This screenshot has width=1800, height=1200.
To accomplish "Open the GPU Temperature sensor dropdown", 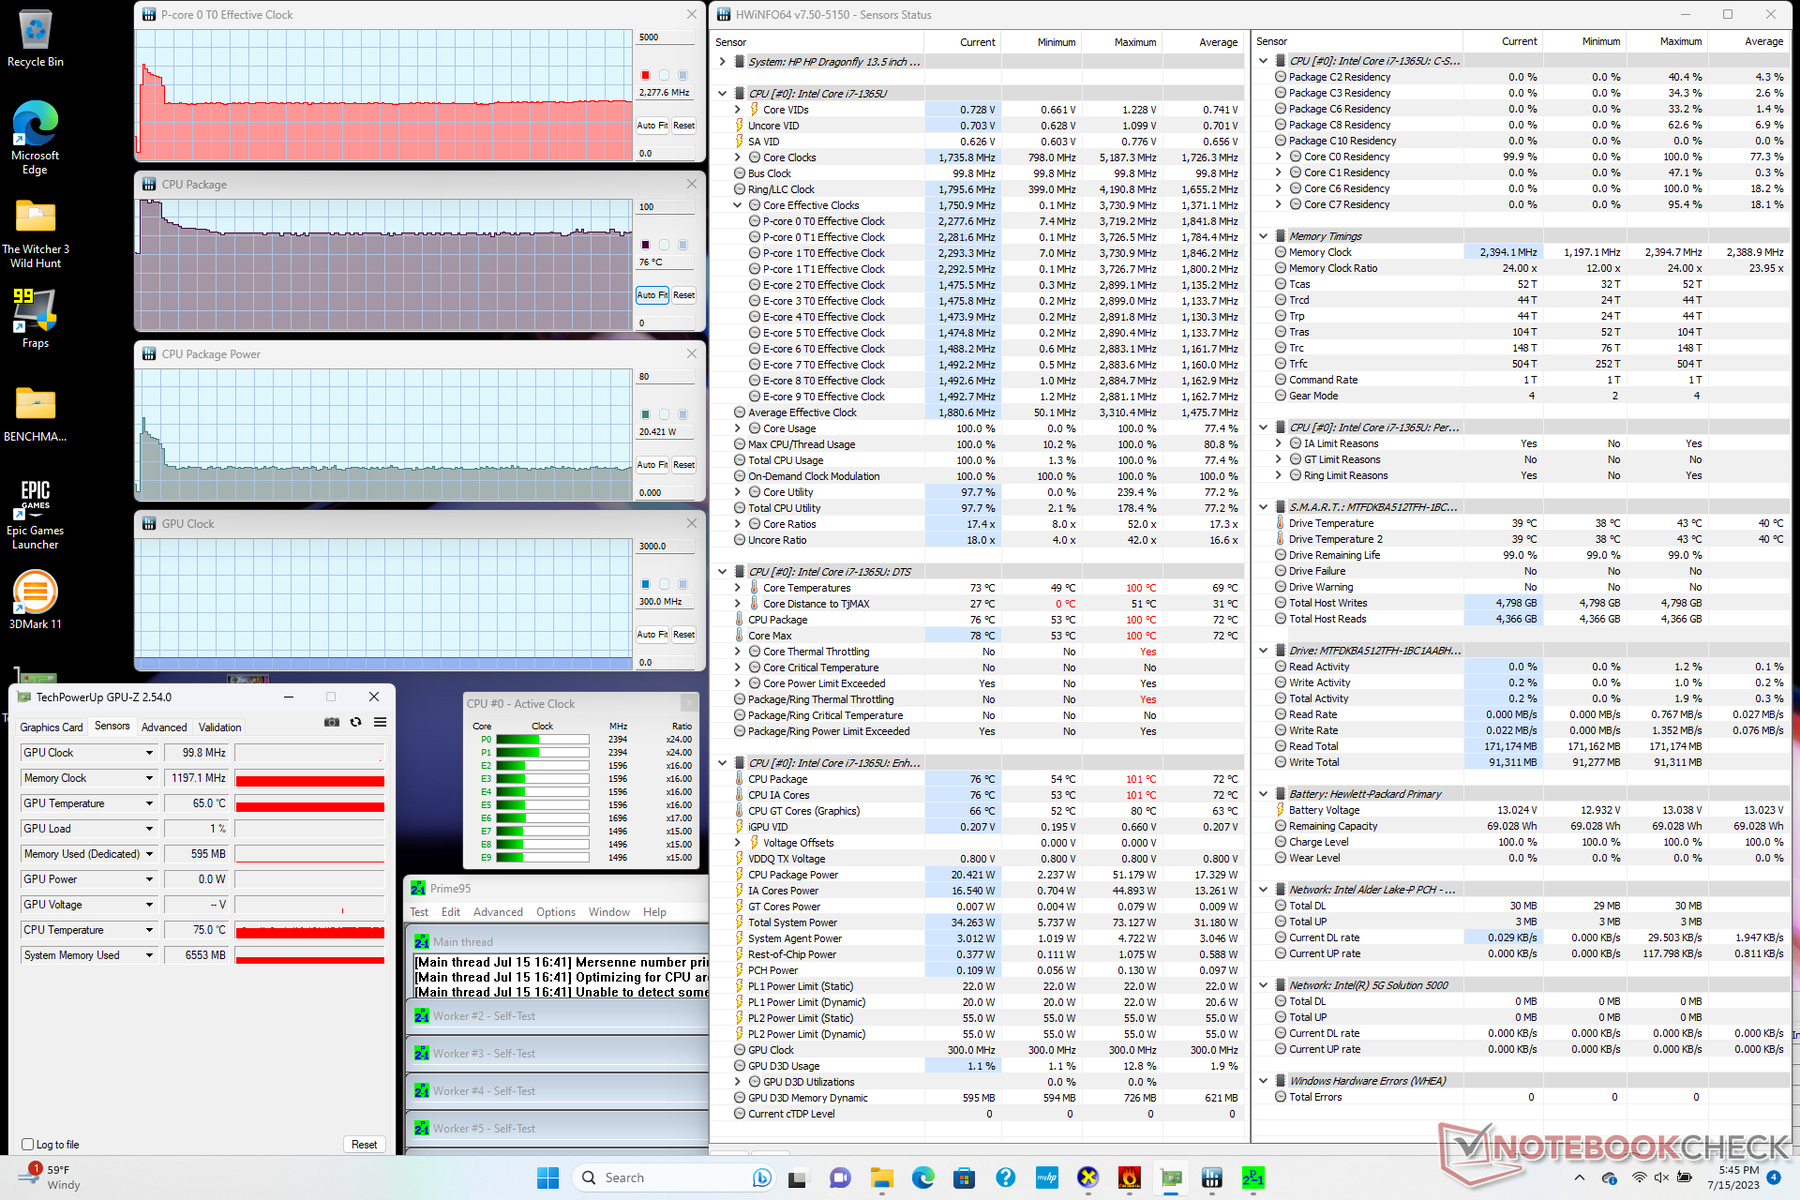I will click(149, 803).
